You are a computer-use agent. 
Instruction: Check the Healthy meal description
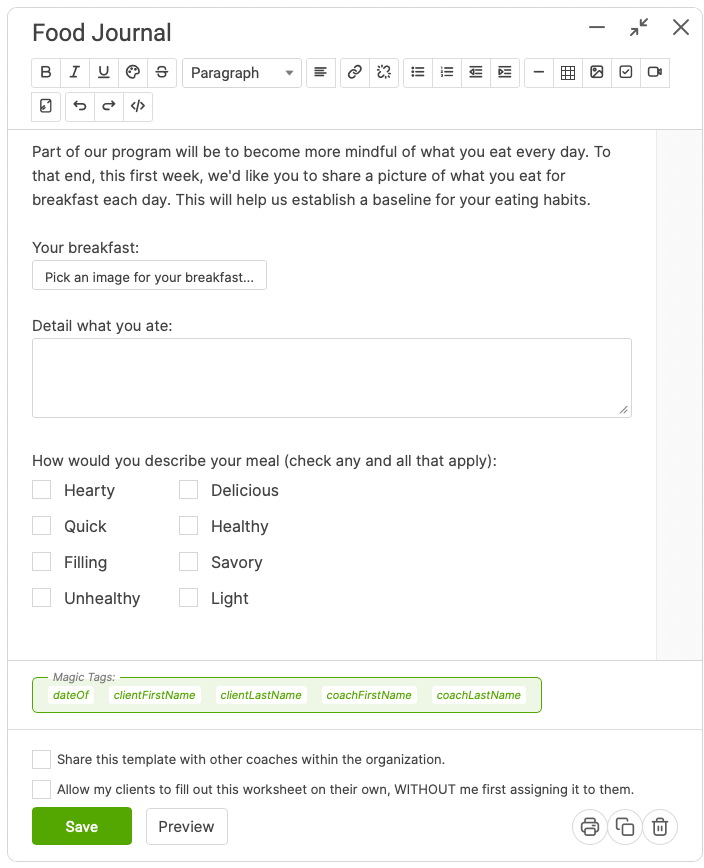click(188, 526)
